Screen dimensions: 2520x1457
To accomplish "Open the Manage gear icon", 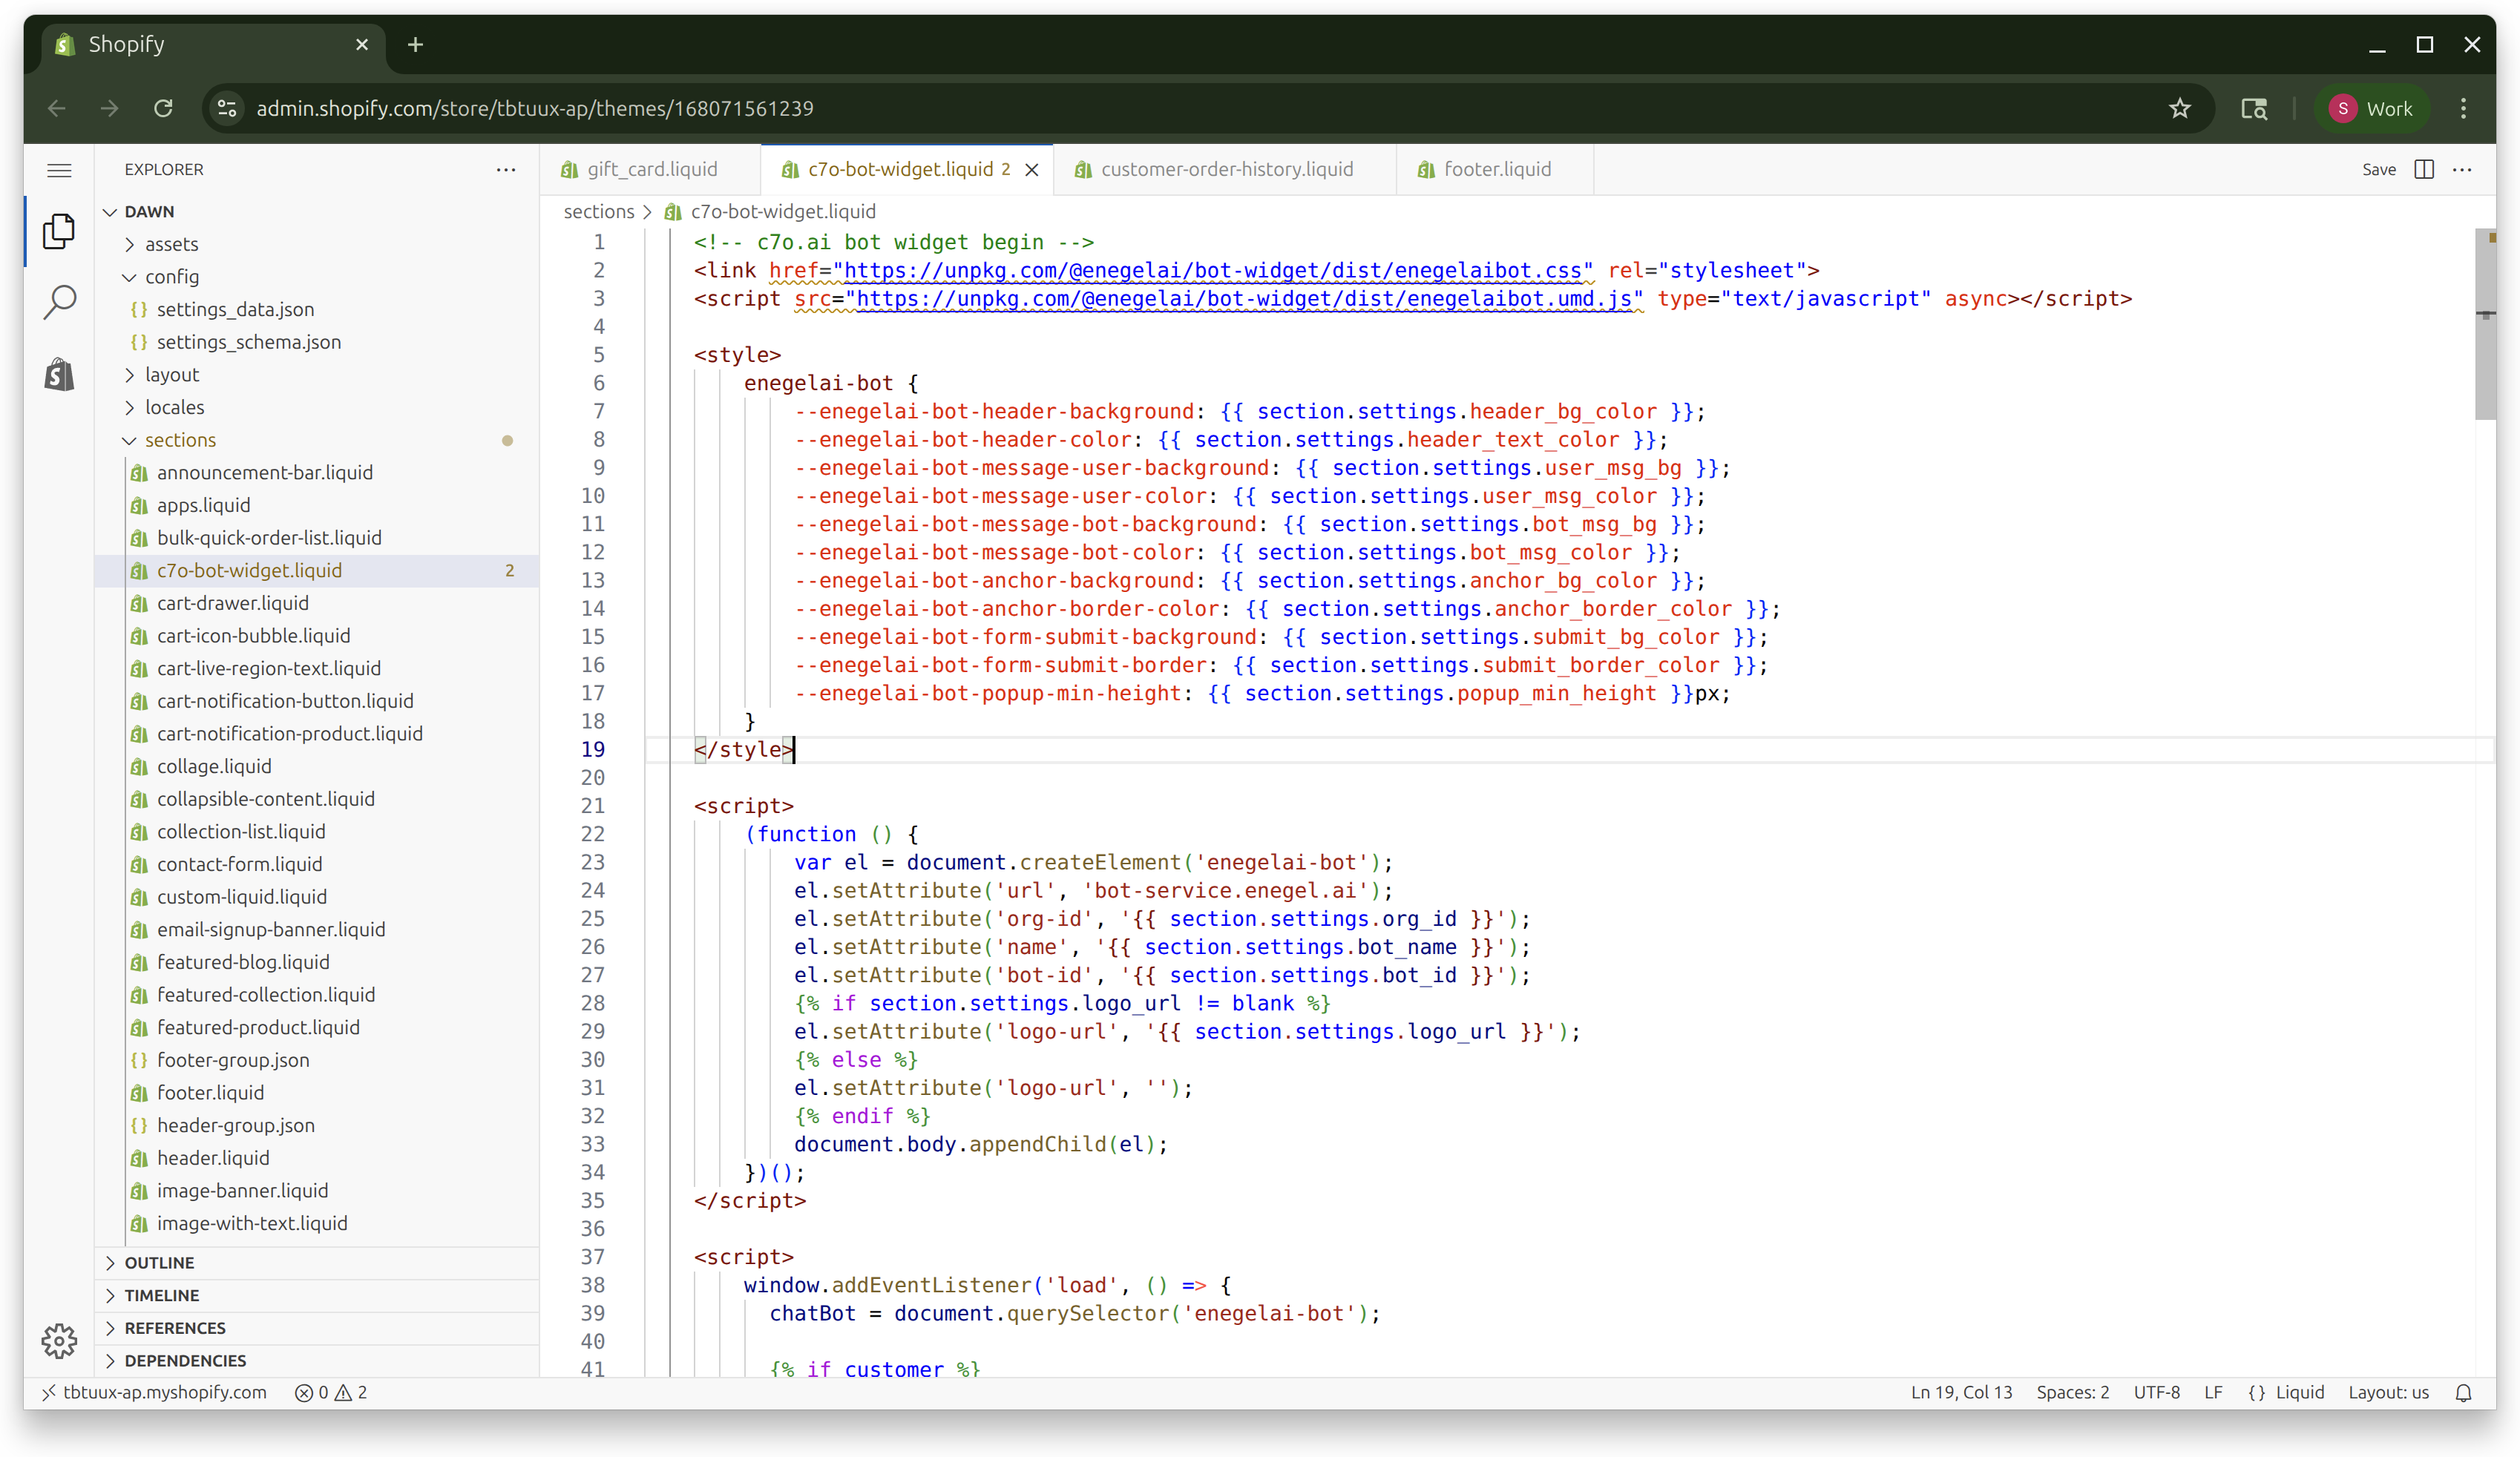I will [59, 1340].
